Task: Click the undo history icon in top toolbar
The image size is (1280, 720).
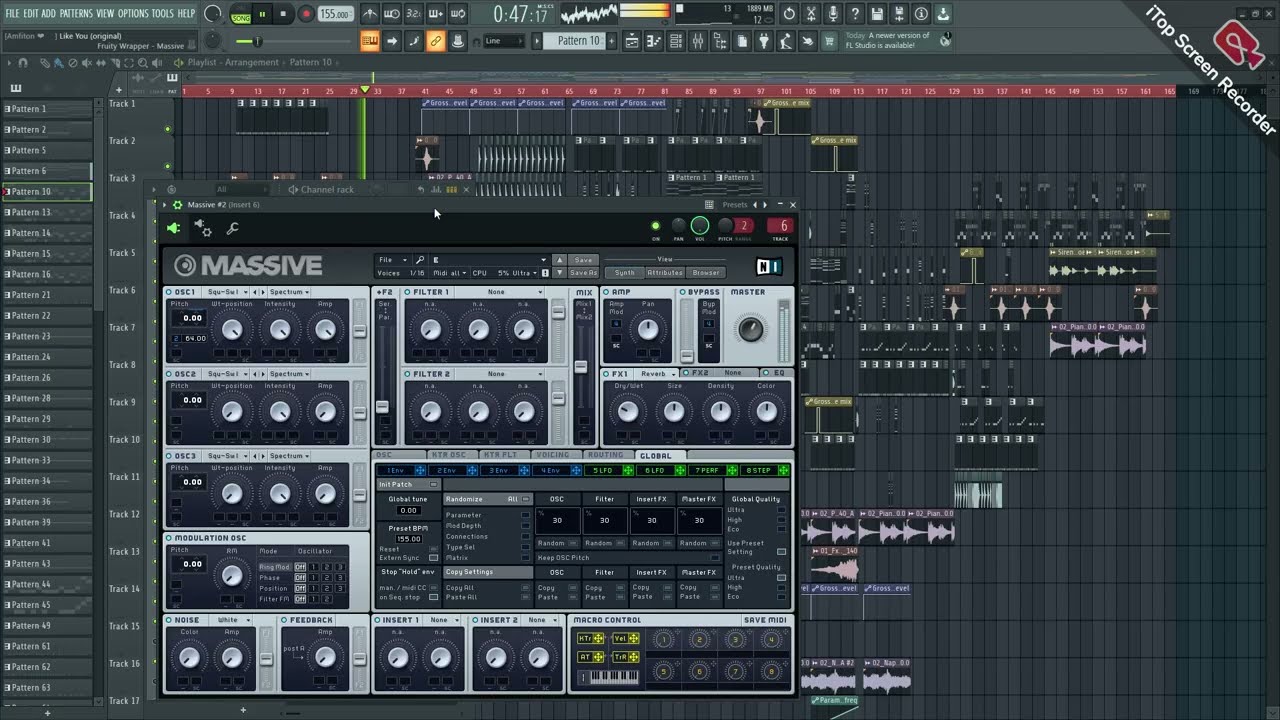Action: 789,14
